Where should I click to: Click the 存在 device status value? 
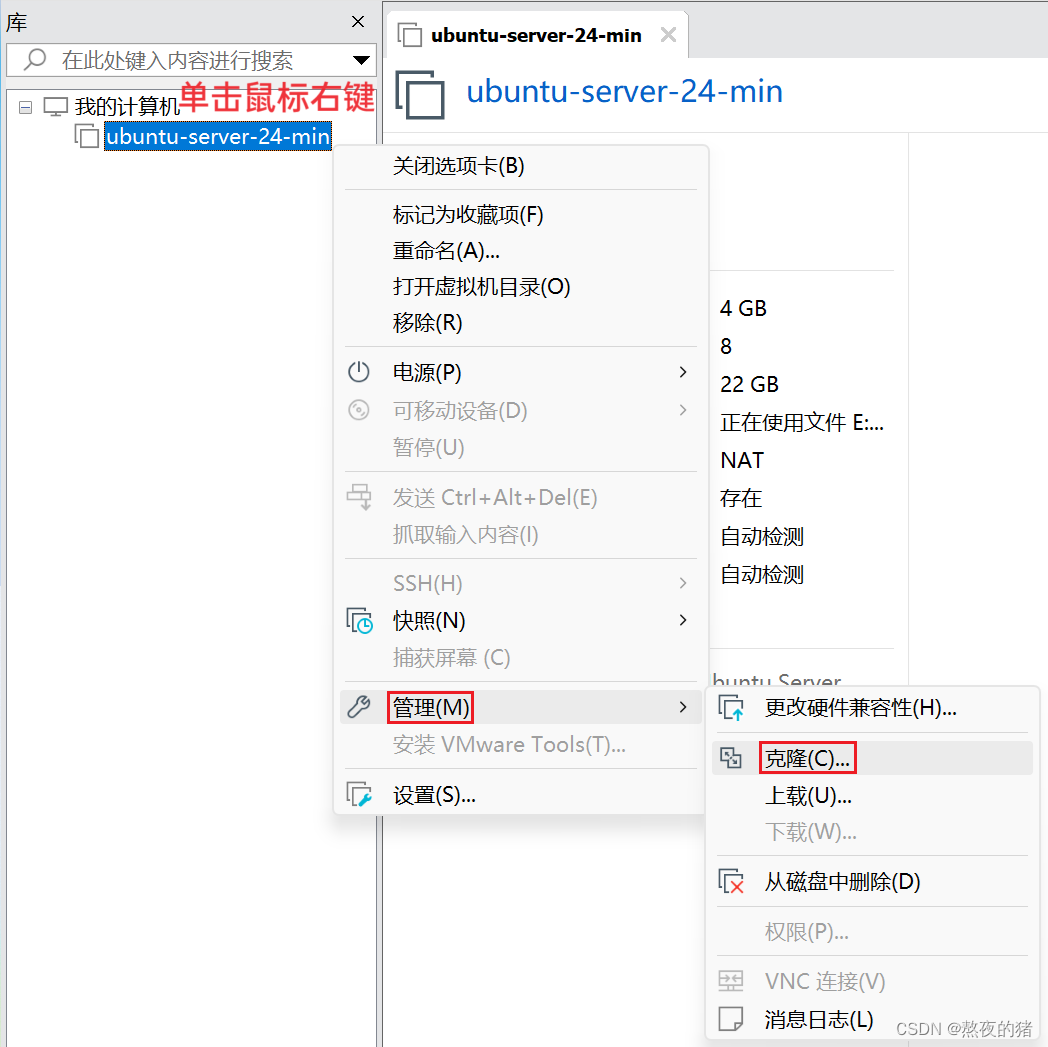tap(741, 498)
